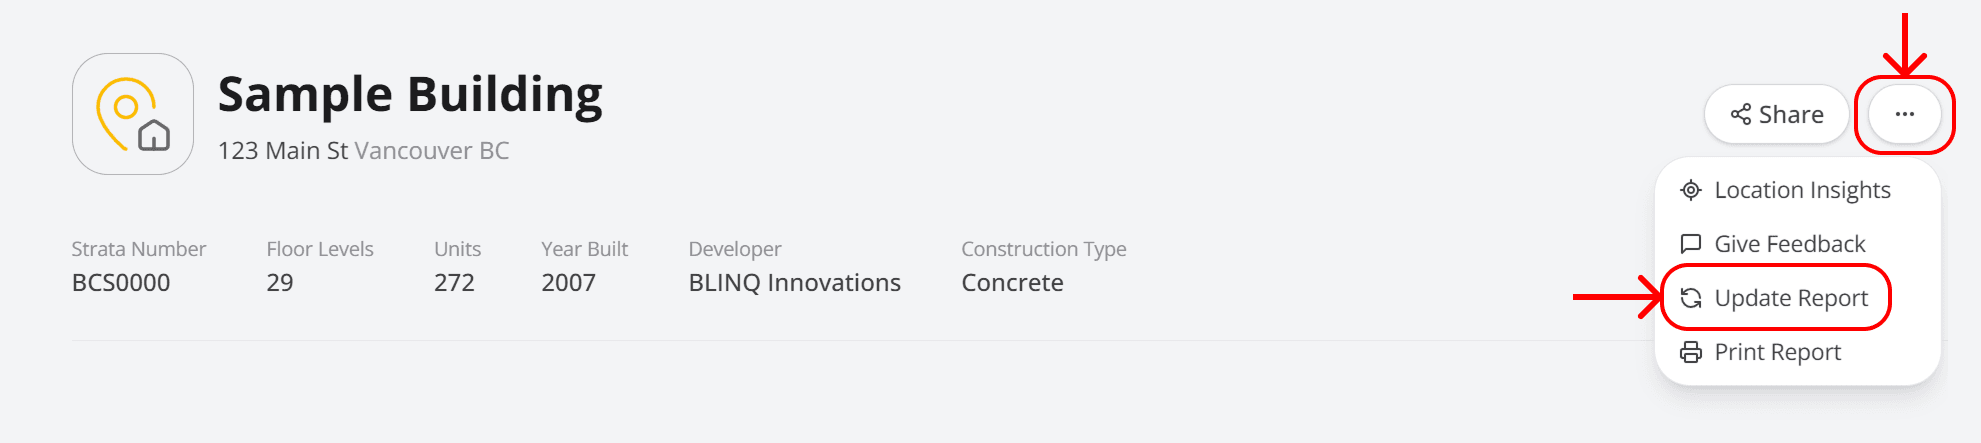This screenshot has width=1981, height=443.
Task: Choose Give Feedback from the menu
Action: pyautogui.click(x=1789, y=244)
